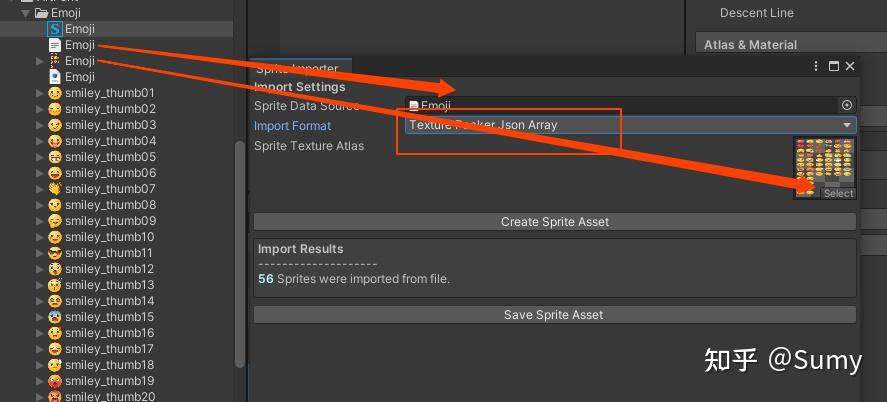Click the Save Sprite Asset button
The width and height of the screenshot is (887, 402).
coord(554,315)
